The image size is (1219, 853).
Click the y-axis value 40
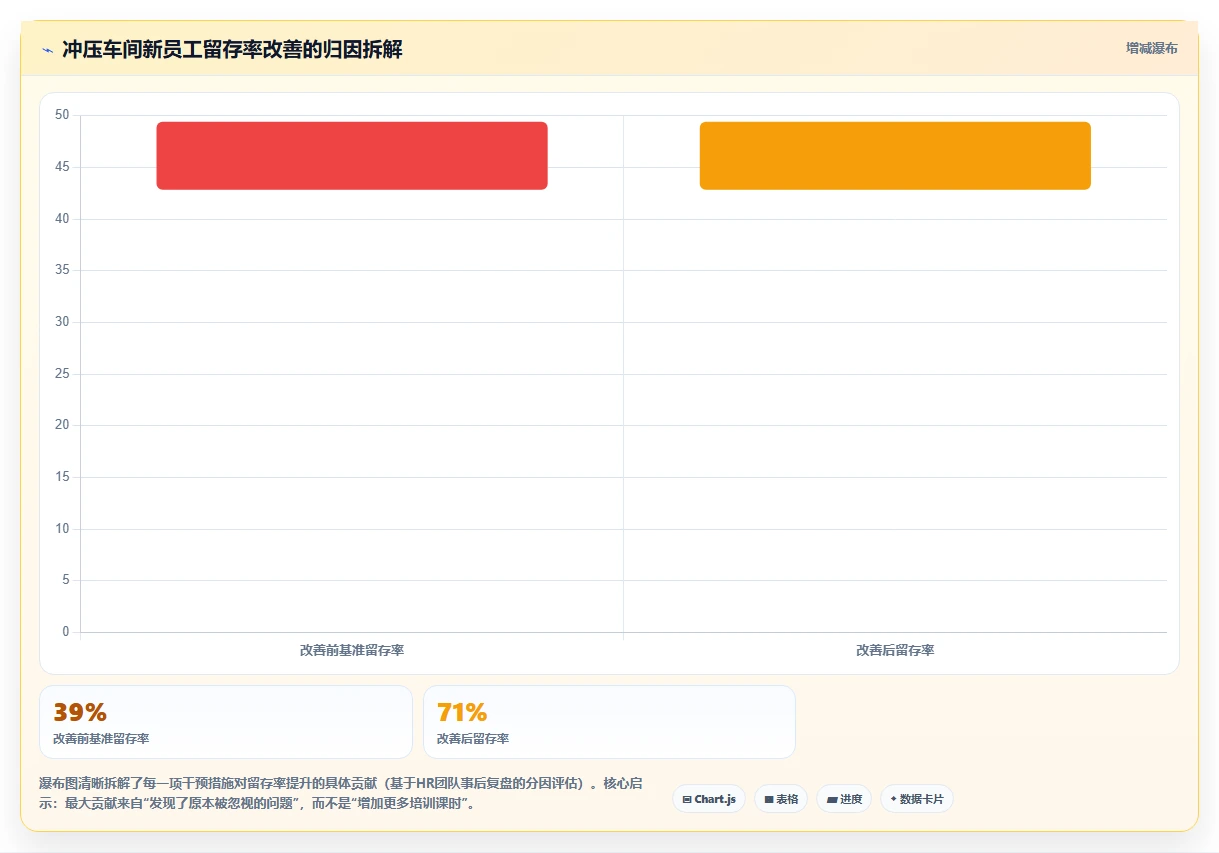[x=62, y=219]
